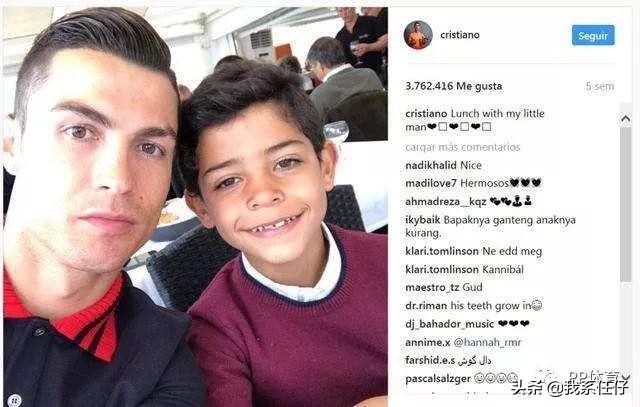Click the selfie photo of the post
Viewport: 640px width, 407px height.
(x=196, y=207)
